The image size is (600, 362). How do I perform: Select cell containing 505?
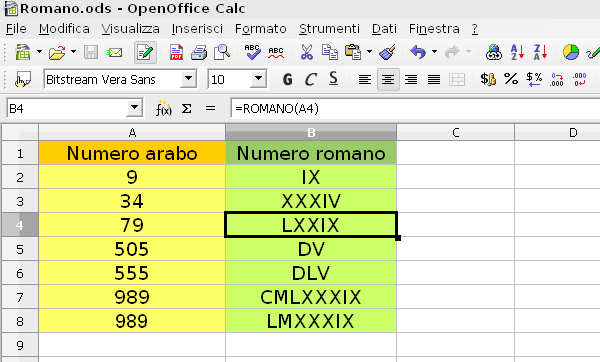pyautogui.click(x=132, y=249)
